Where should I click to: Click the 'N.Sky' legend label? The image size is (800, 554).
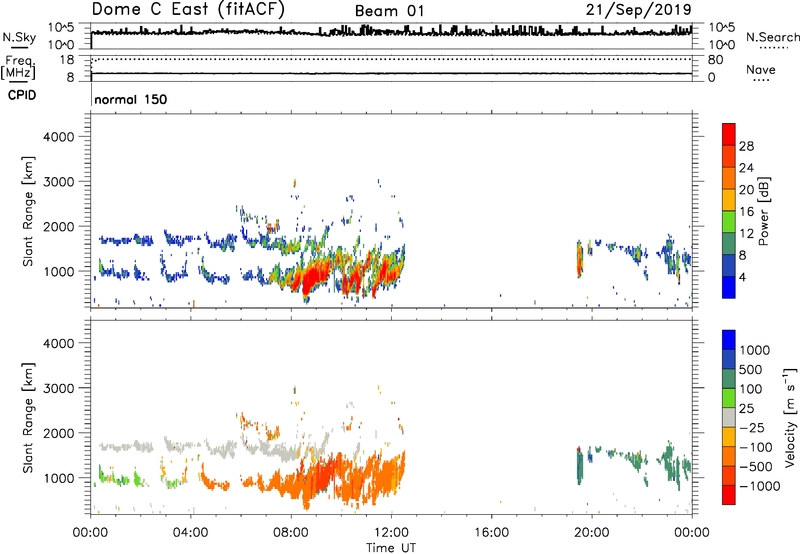pyautogui.click(x=19, y=37)
